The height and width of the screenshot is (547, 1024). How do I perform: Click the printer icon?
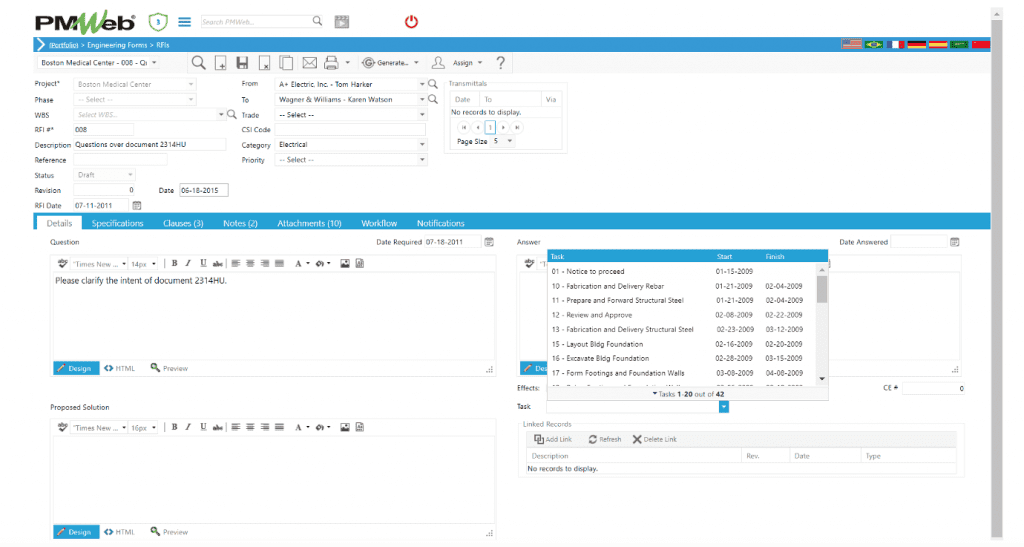point(331,63)
